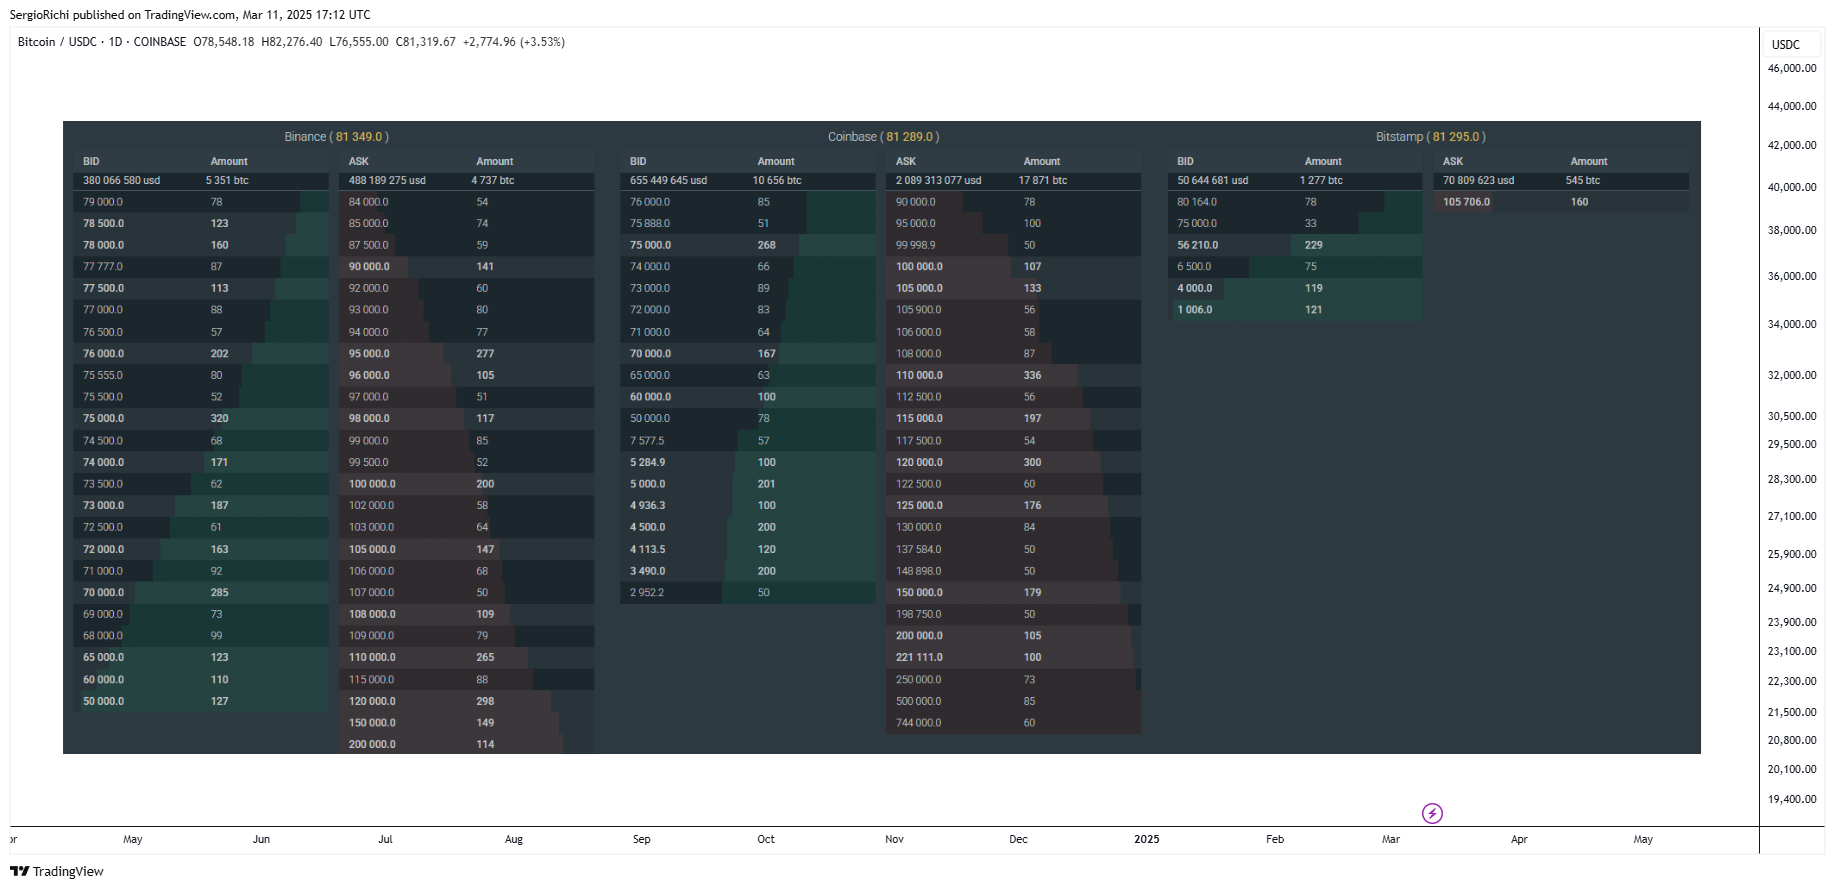Click the Binance bid price 77 777.0
Screen dimensions: 1835x889
[103, 267]
